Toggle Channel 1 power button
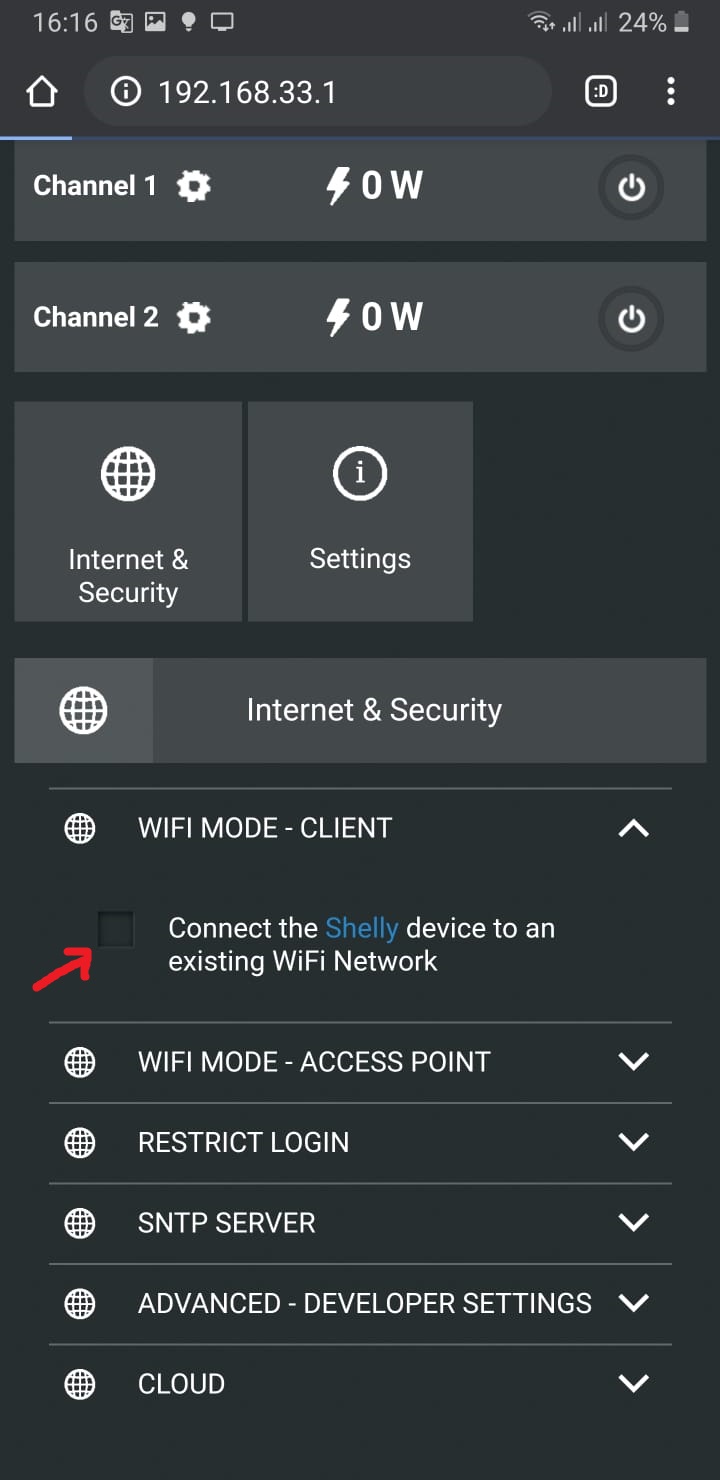This screenshot has height=1480, width=720. [x=631, y=187]
